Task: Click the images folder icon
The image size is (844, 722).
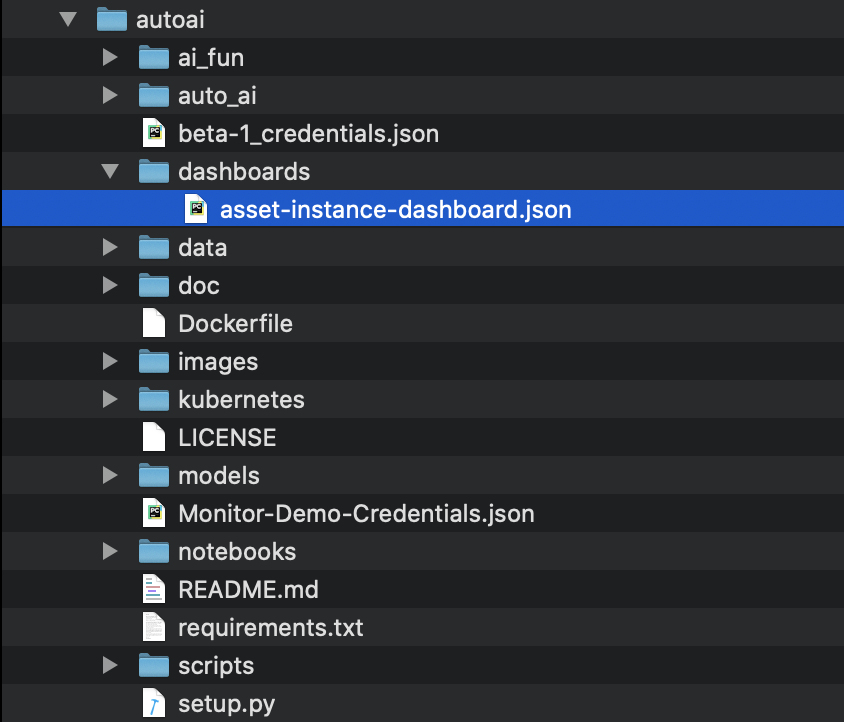Action: pos(154,361)
